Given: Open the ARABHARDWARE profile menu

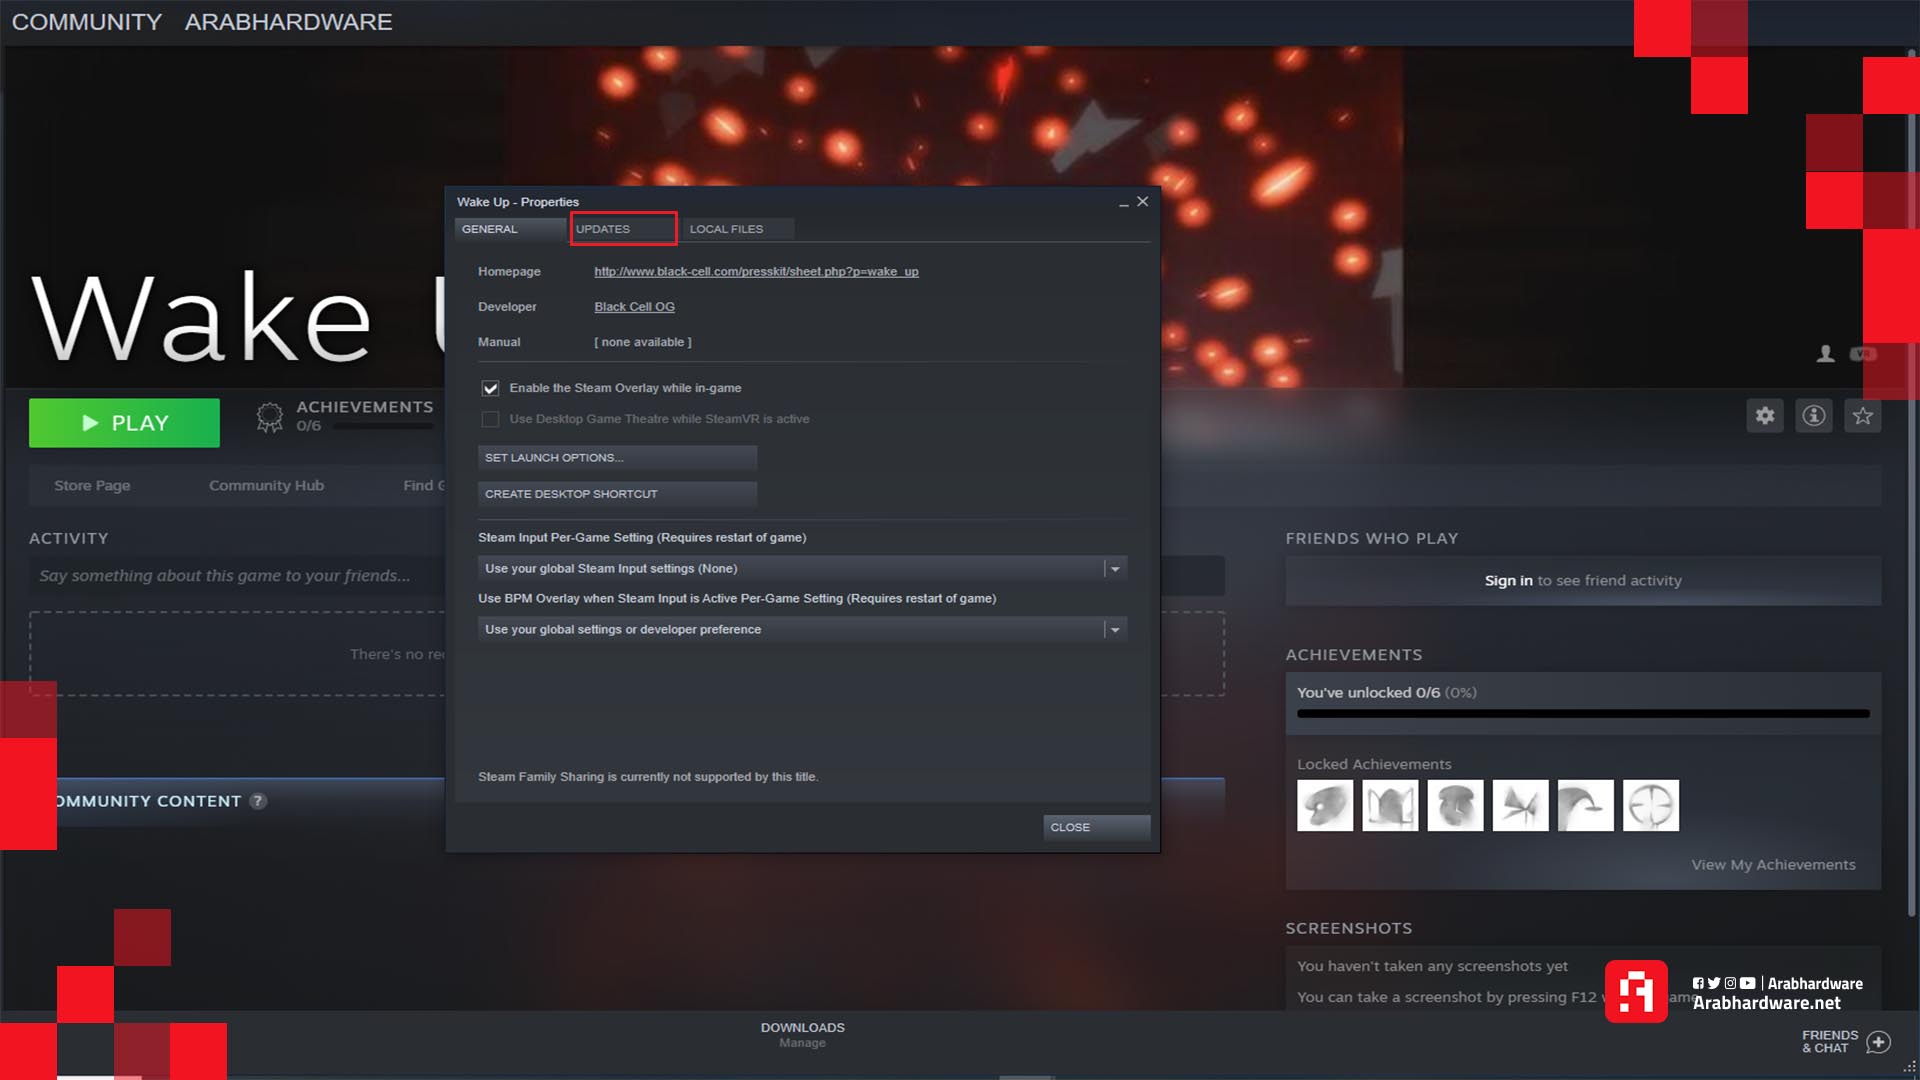Looking at the screenshot, I should 288,22.
